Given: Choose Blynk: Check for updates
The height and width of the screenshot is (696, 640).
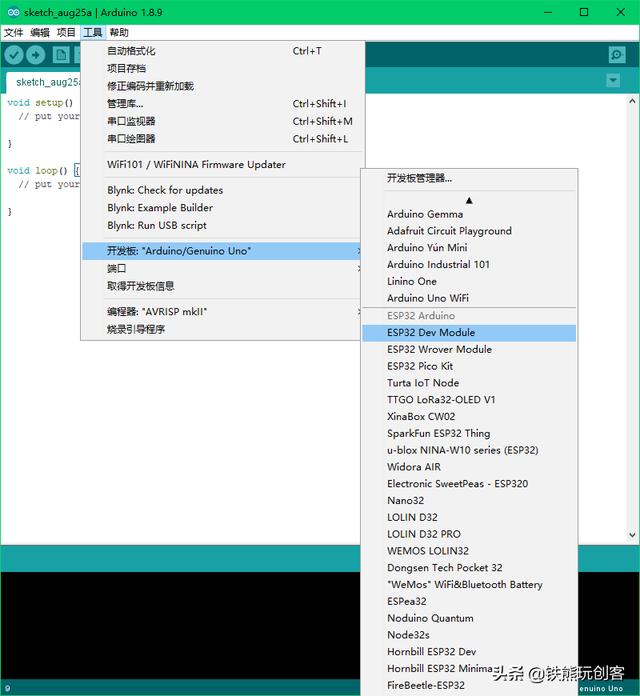Looking at the screenshot, I should [x=223, y=190].
